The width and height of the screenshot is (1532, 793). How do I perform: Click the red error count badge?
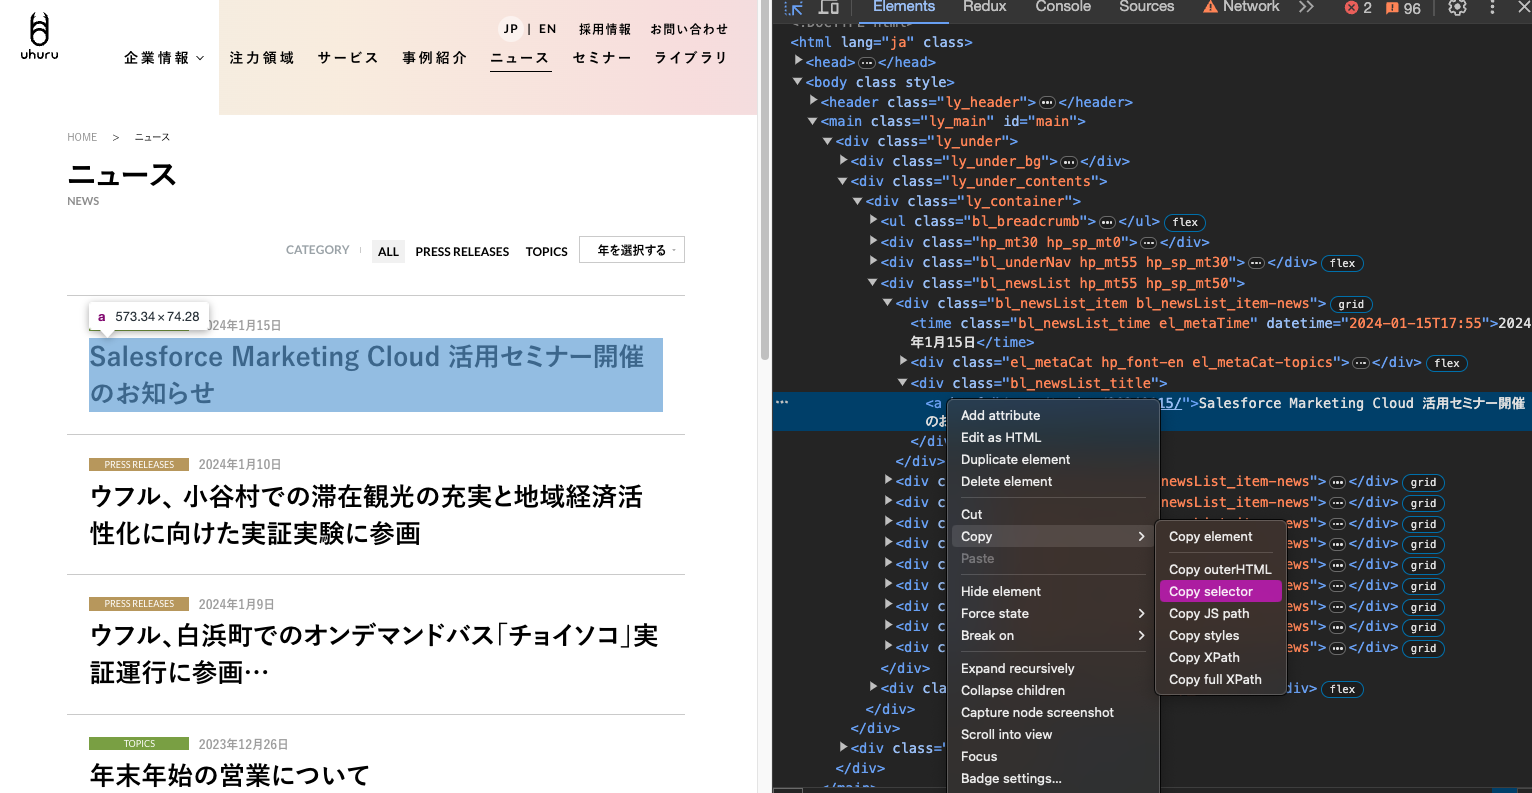point(1358,8)
